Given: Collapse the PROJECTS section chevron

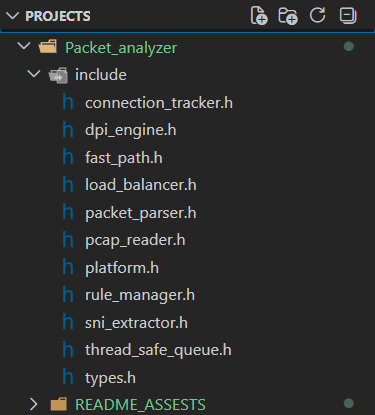Looking at the screenshot, I should 13,16.
